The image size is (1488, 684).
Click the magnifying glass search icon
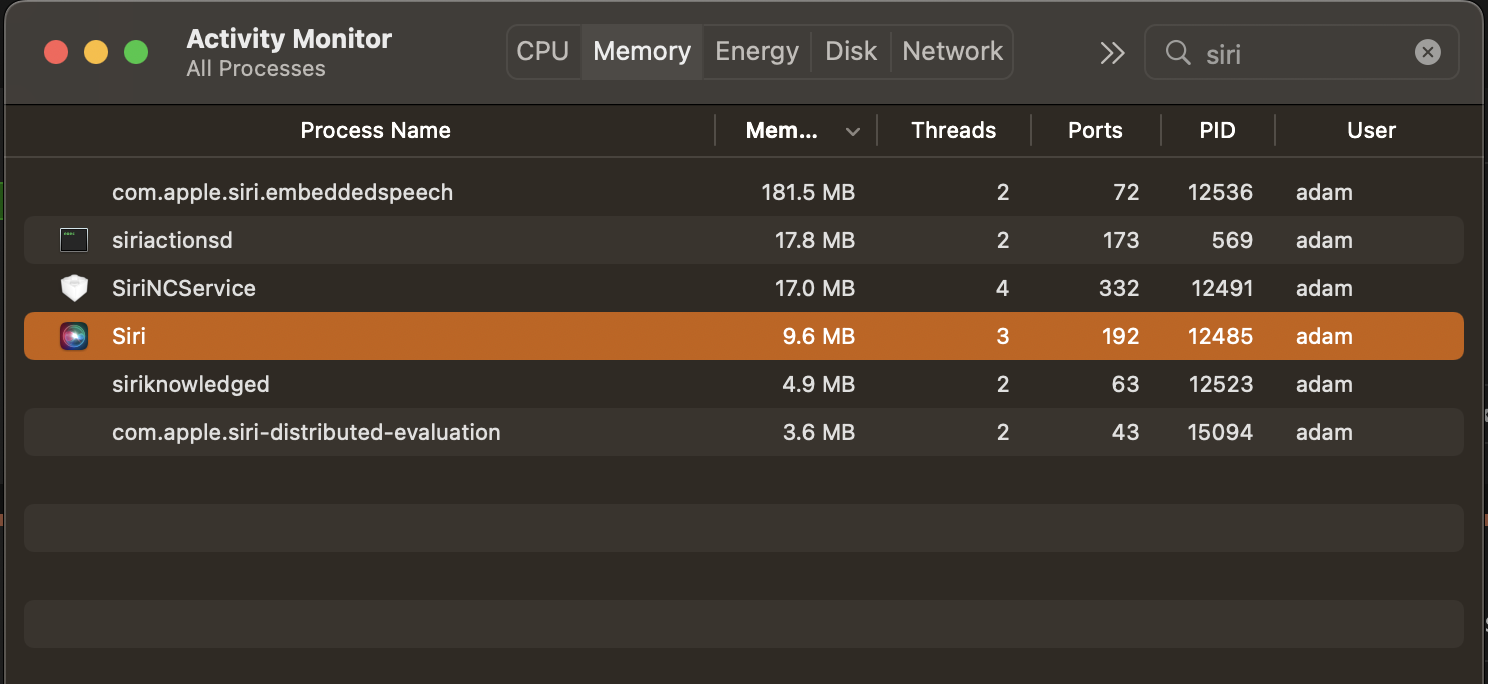[1178, 52]
